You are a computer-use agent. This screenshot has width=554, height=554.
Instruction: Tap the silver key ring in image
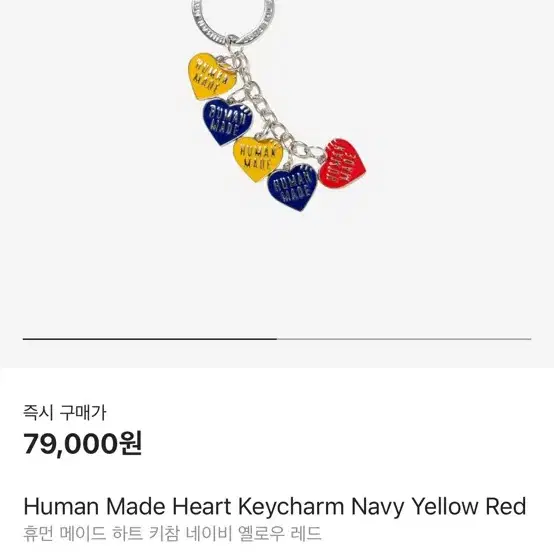click(x=233, y=23)
